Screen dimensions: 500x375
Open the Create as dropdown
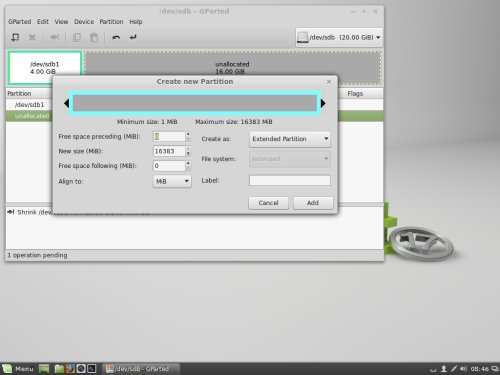(x=290, y=139)
